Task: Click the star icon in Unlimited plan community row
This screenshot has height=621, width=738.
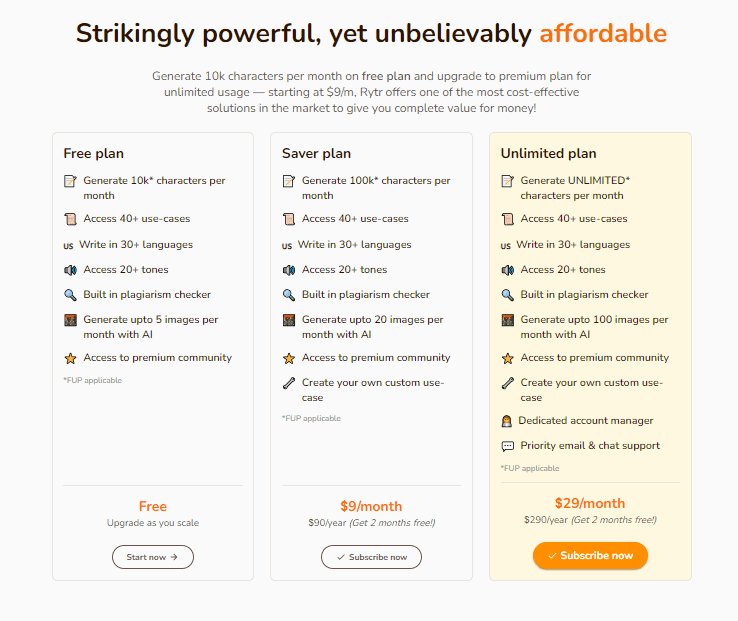Action: 507,358
